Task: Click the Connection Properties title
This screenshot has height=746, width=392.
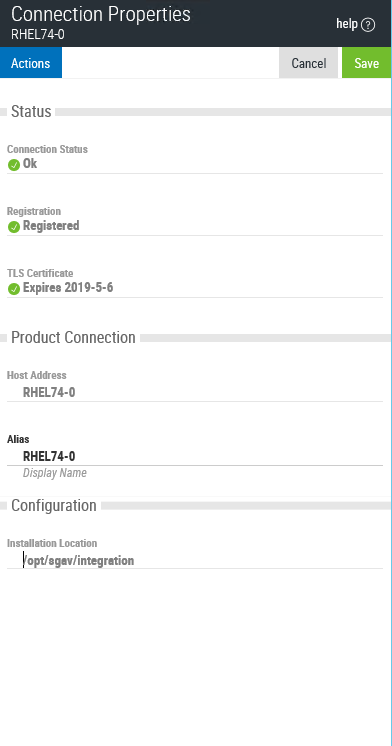Action: (101, 14)
